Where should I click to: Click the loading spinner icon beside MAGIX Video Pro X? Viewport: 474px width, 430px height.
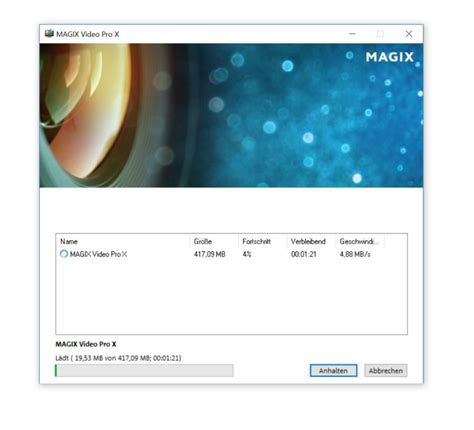click(x=64, y=254)
